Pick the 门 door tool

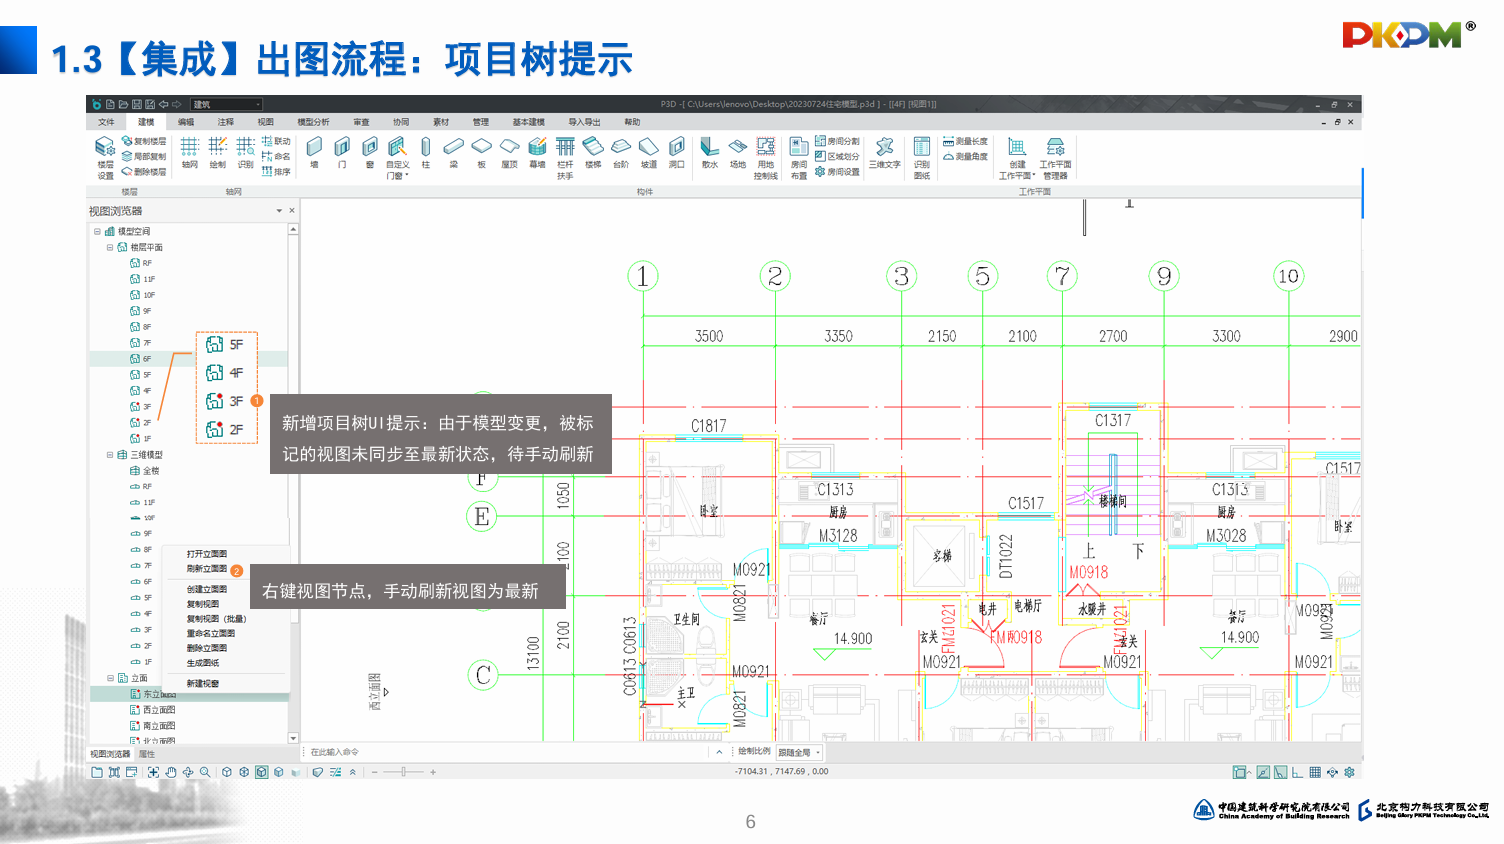pyautogui.click(x=342, y=153)
